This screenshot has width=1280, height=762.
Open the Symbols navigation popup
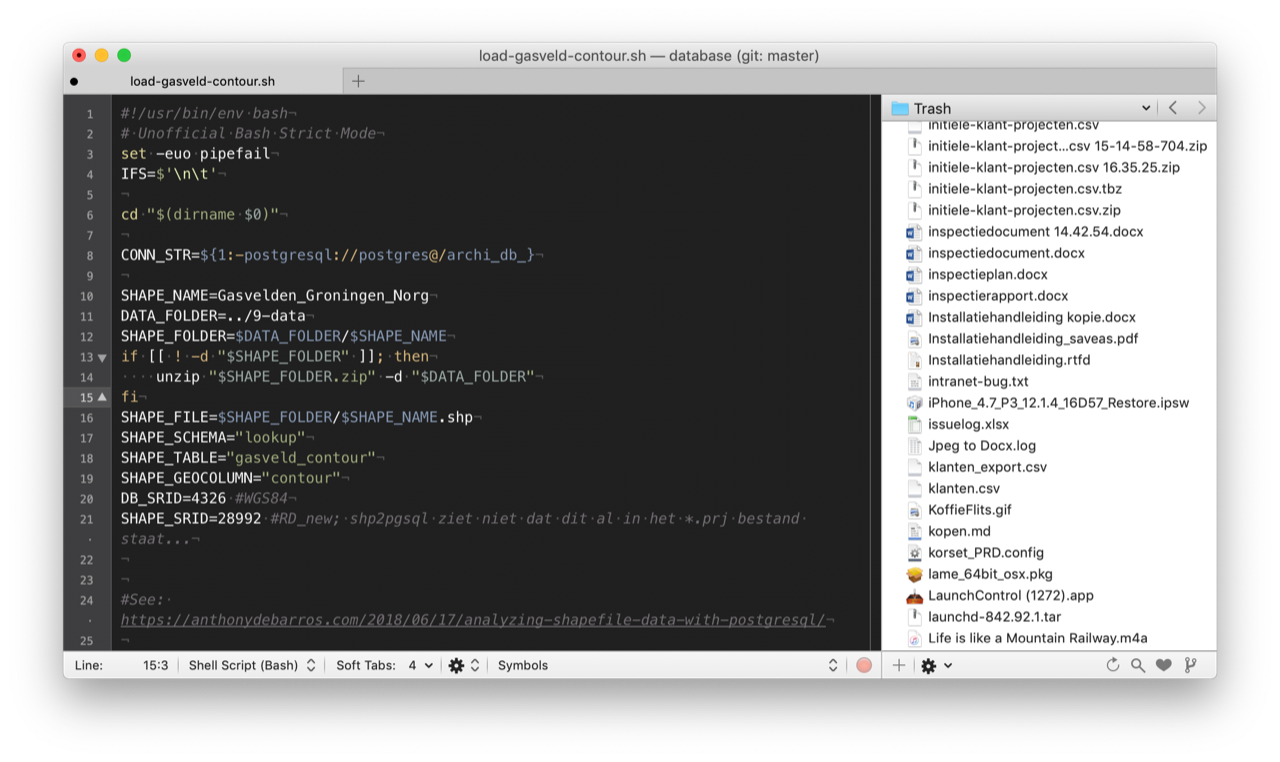click(x=668, y=665)
